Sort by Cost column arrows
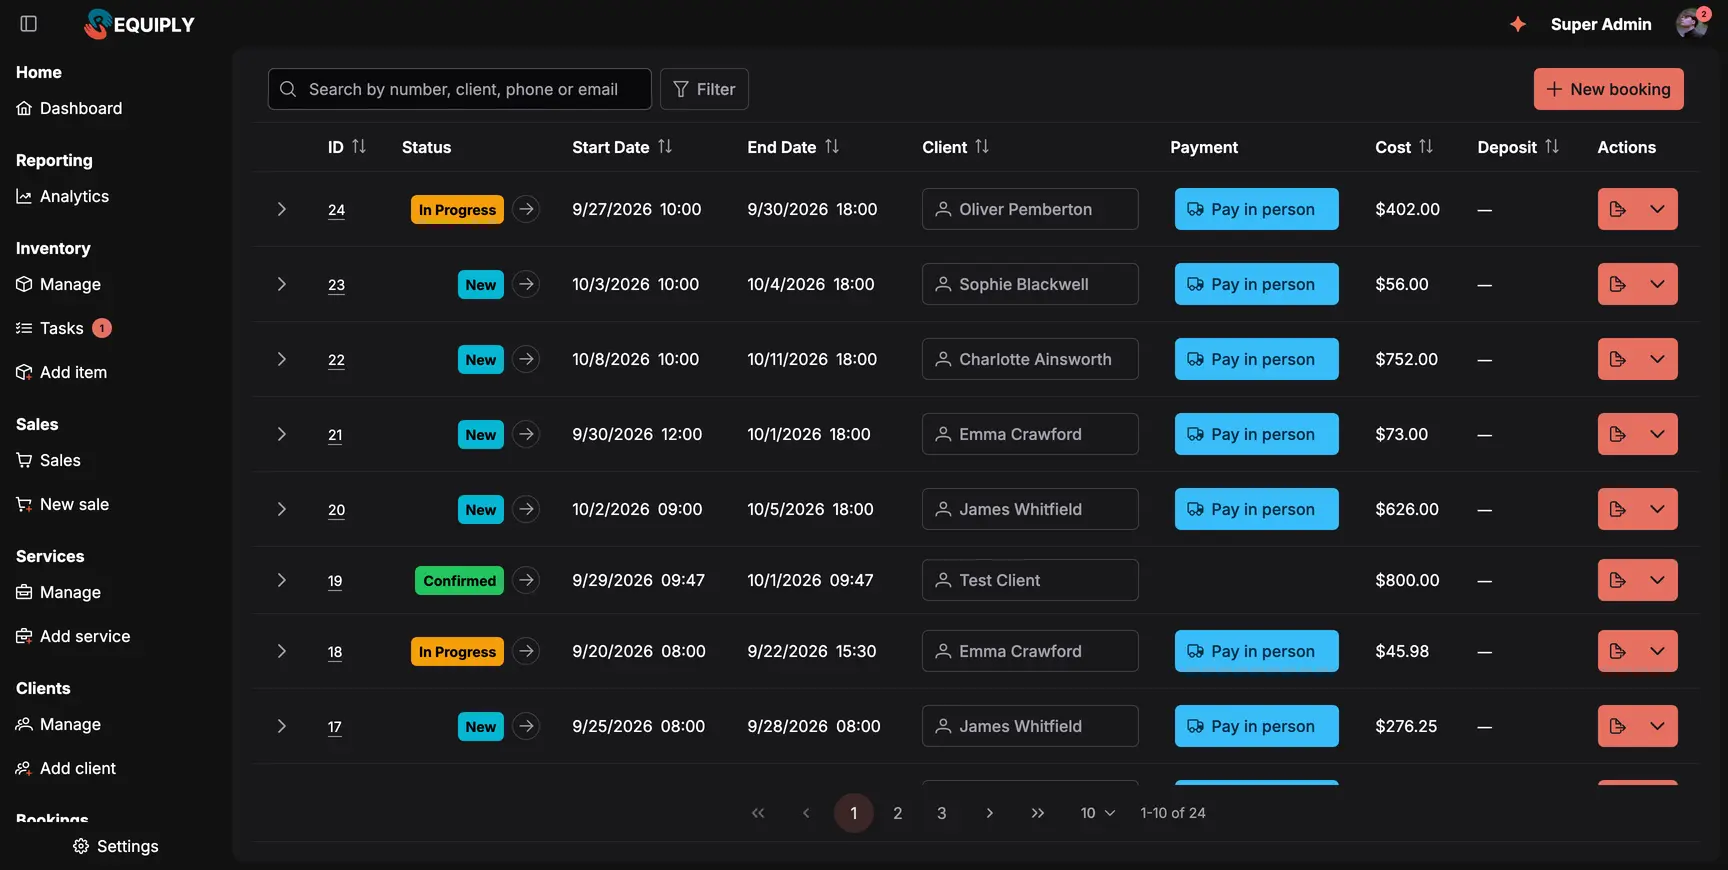Viewport: 1728px width, 870px height. tap(1426, 147)
